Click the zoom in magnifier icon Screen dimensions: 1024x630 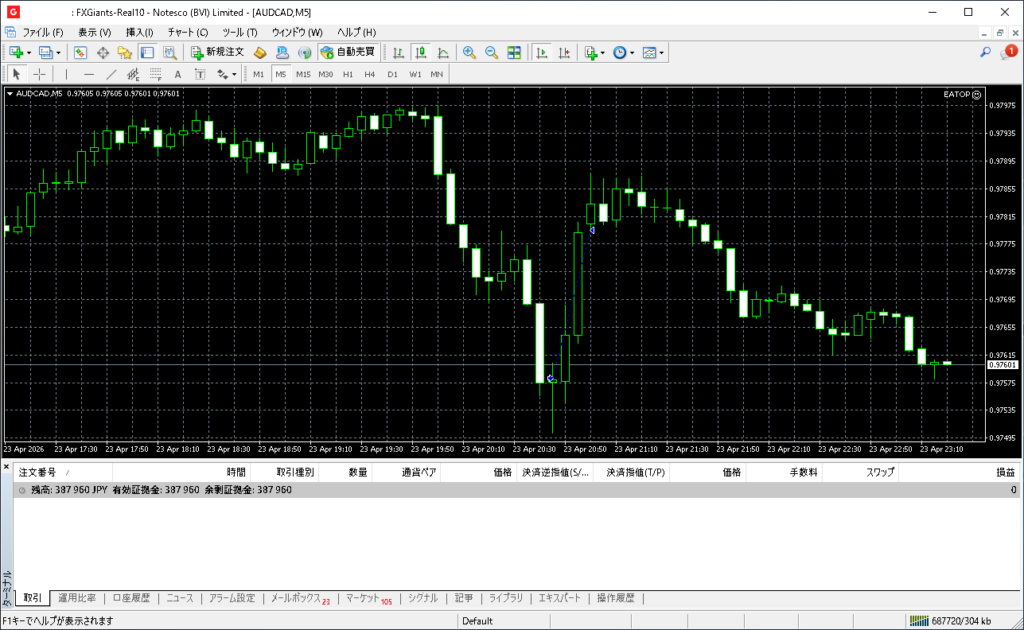468,52
